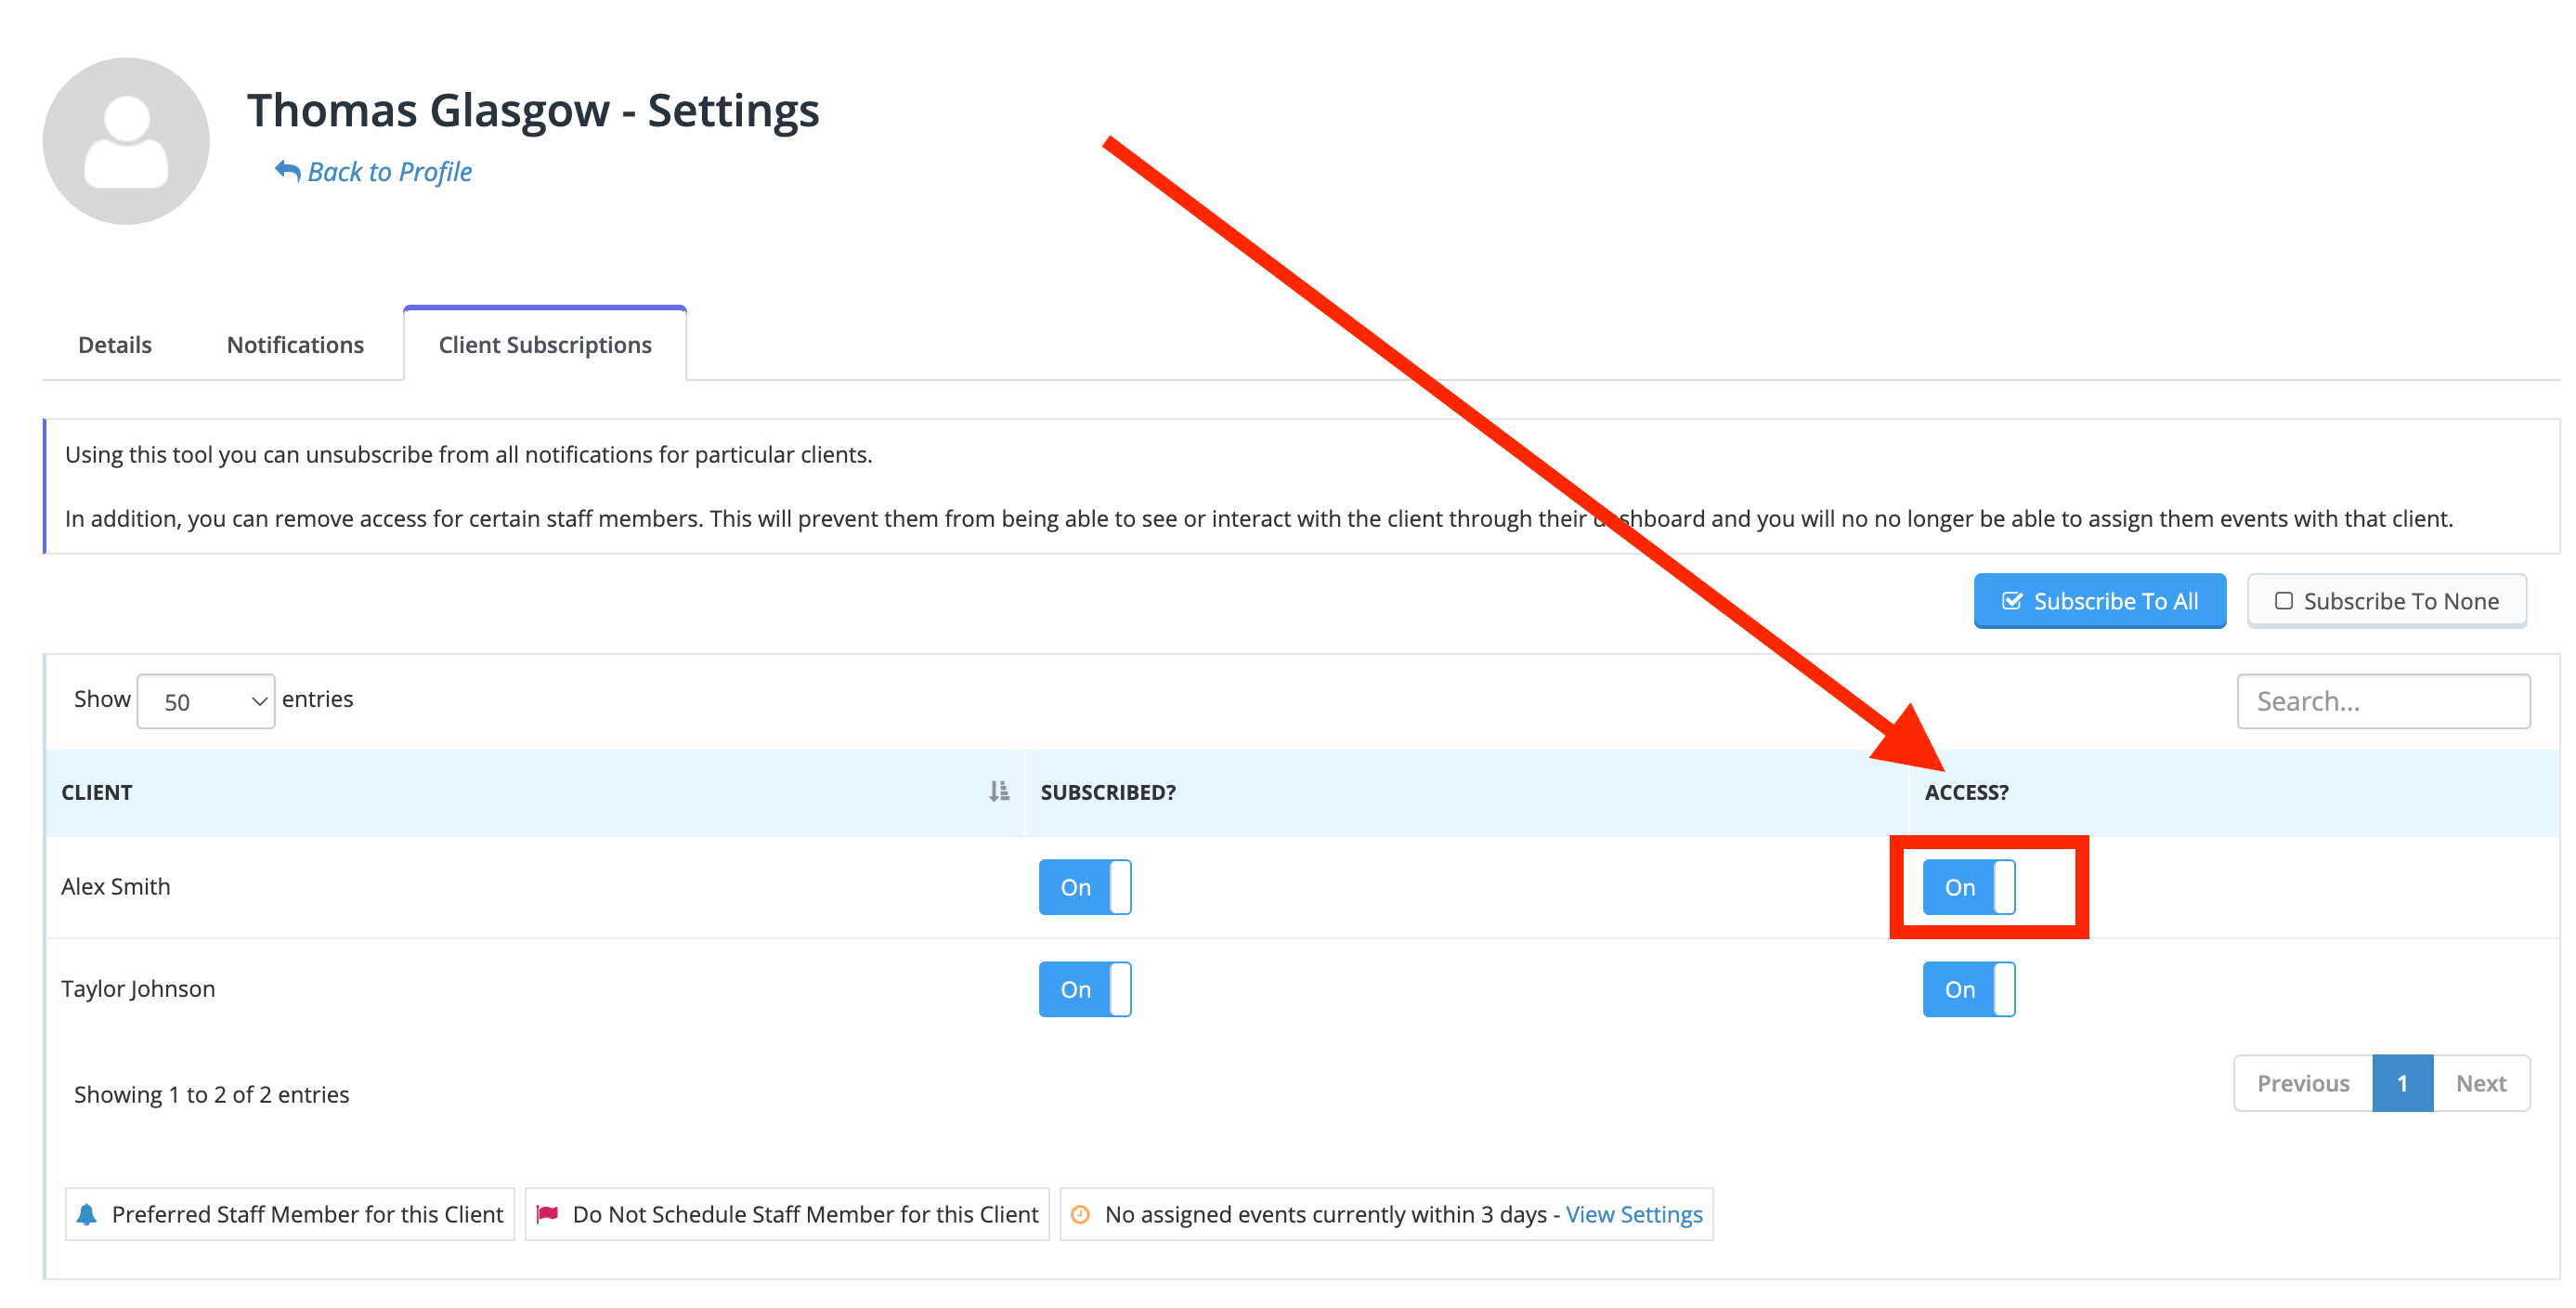Switch to the Notifications tab
Image resolution: width=2576 pixels, height=1308 pixels.
point(295,344)
